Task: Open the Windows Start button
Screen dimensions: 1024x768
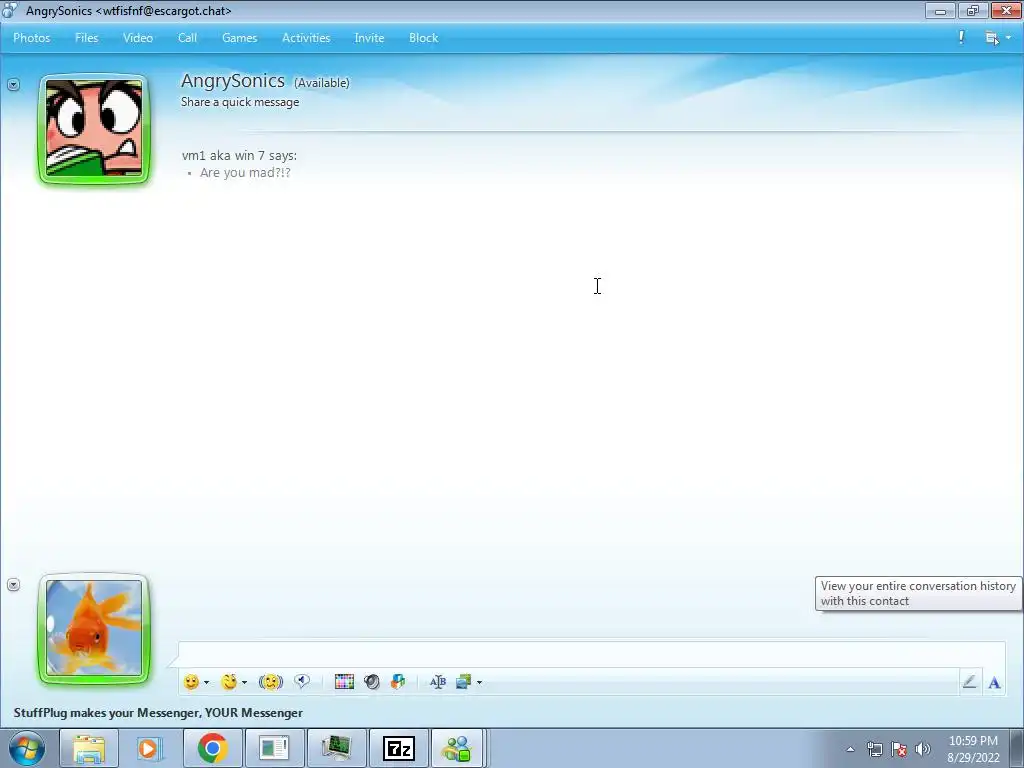Action: click(27, 748)
